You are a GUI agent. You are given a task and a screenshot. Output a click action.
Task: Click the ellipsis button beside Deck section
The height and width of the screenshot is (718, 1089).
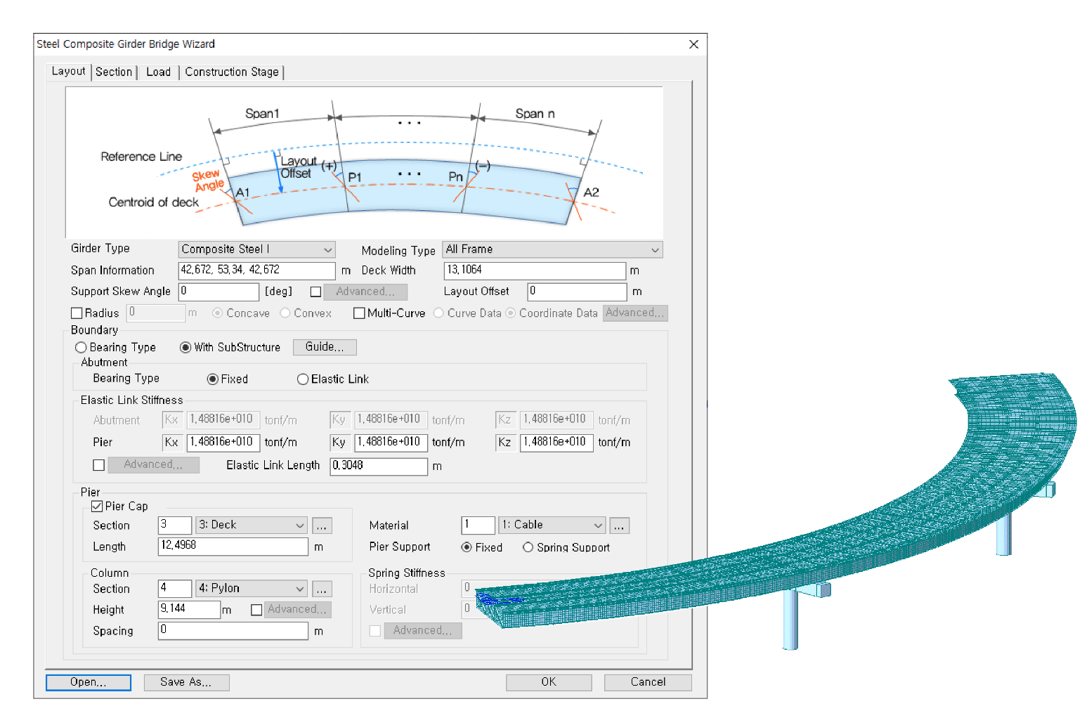coord(321,525)
